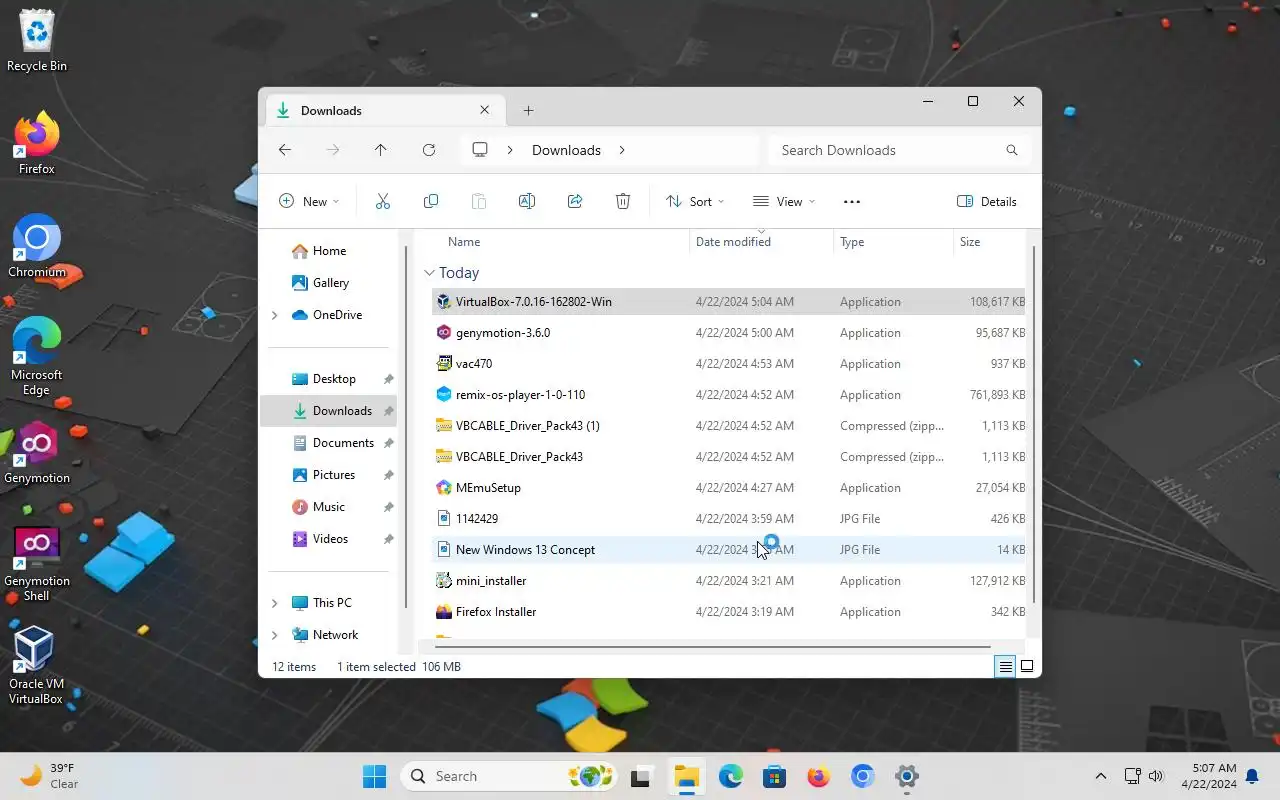This screenshot has width=1280, height=800.
Task: Show hidden system tray icons
Action: click(1101, 776)
